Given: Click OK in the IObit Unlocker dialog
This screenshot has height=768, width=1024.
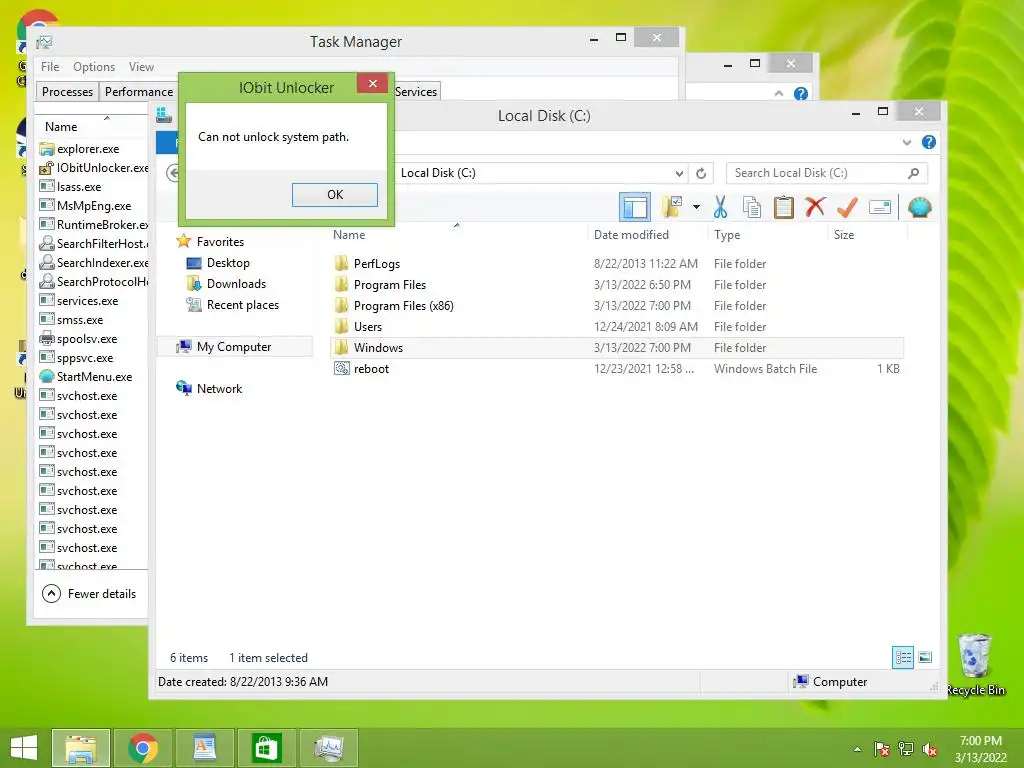Looking at the screenshot, I should click(334, 195).
